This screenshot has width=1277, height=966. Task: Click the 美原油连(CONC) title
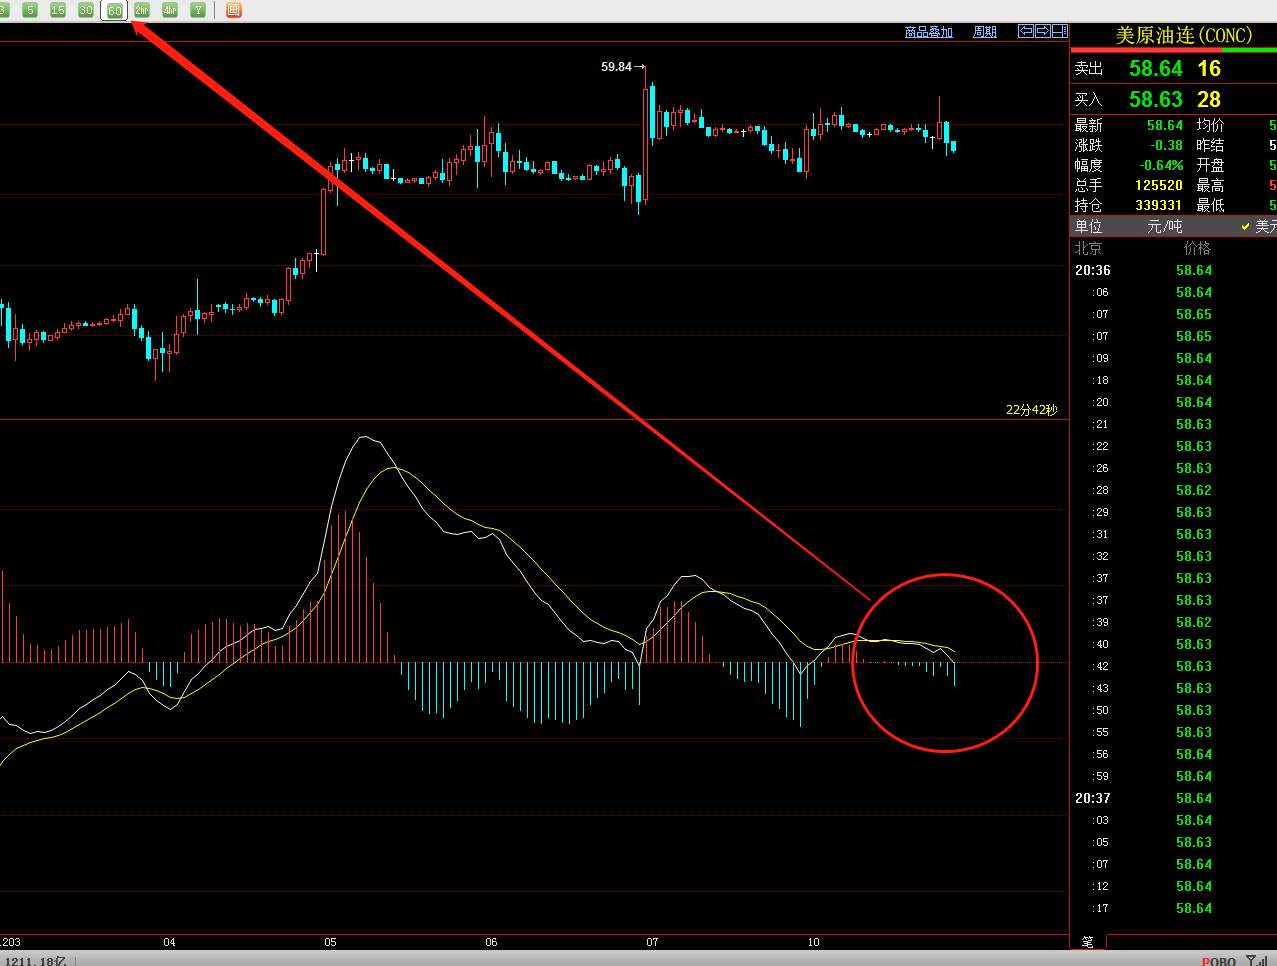(1183, 35)
